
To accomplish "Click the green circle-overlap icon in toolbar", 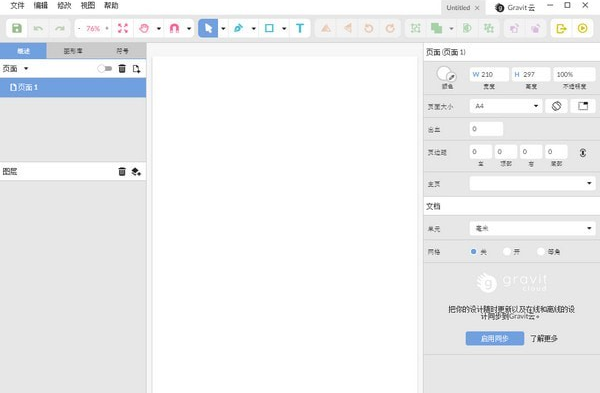I will [x=467, y=28].
